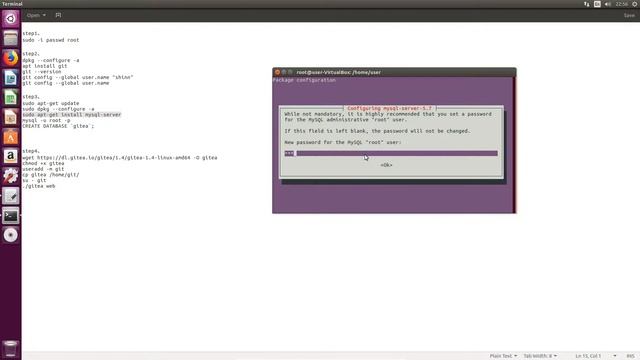Viewport: 640px width, 360px height.
Task: Click the 'su - git' line
Action: (x=34, y=180)
